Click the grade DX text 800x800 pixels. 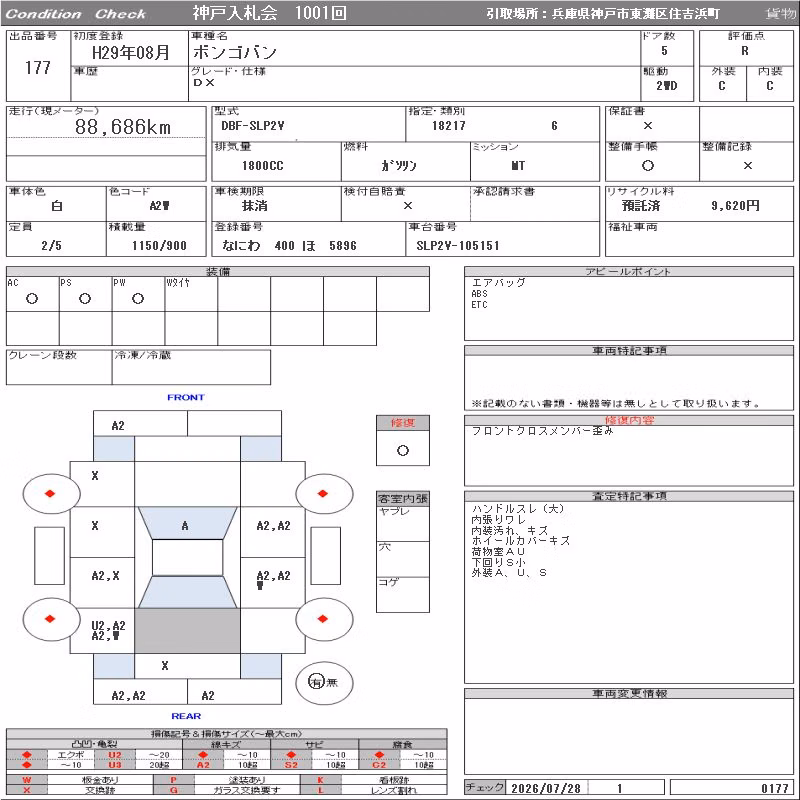(204, 82)
